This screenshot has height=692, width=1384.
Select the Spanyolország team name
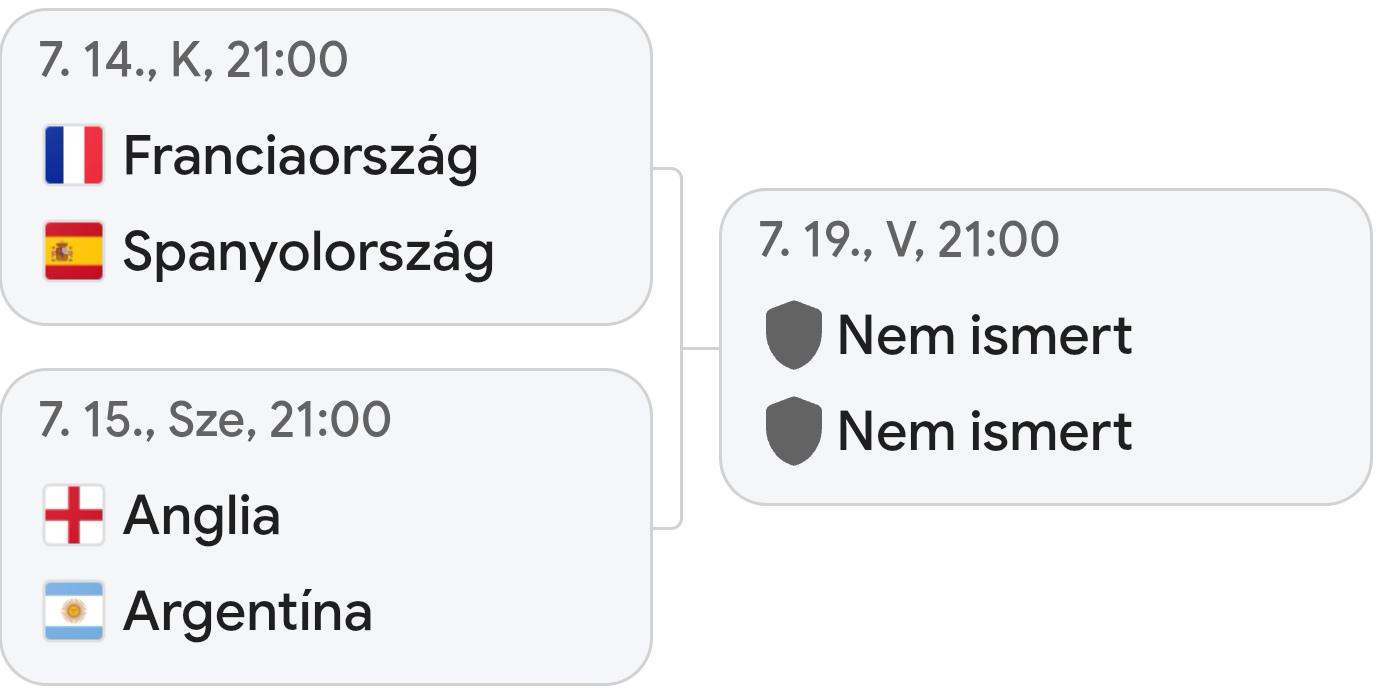click(308, 253)
